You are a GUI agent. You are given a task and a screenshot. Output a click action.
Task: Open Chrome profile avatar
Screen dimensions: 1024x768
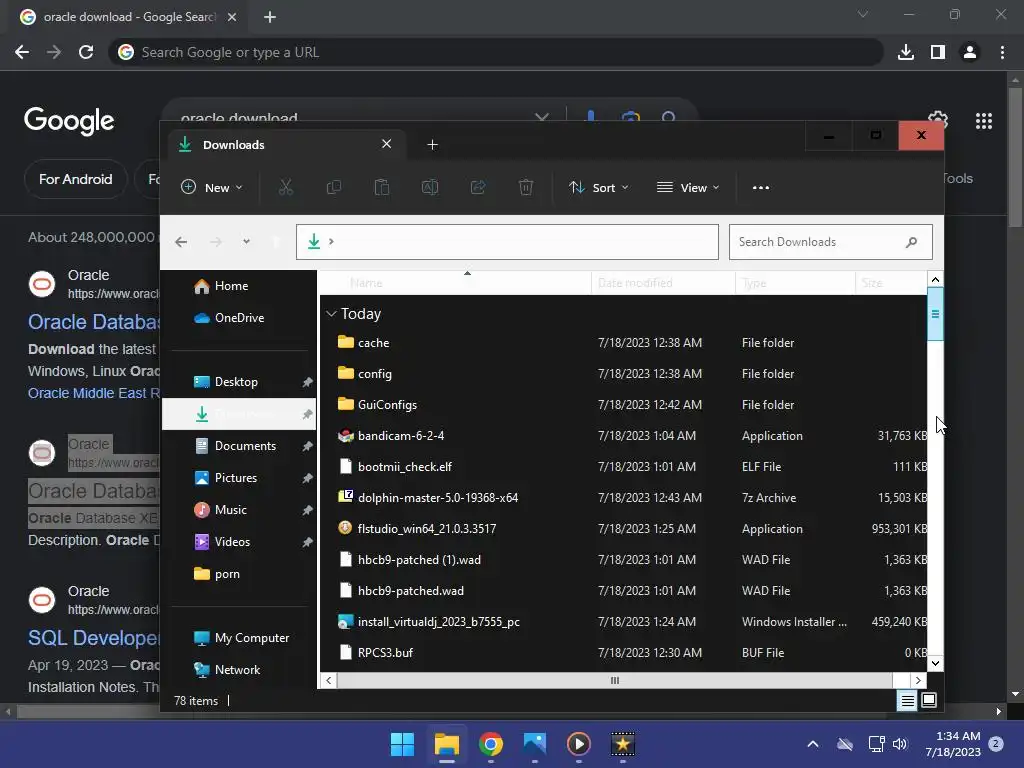(x=970, y=52)
